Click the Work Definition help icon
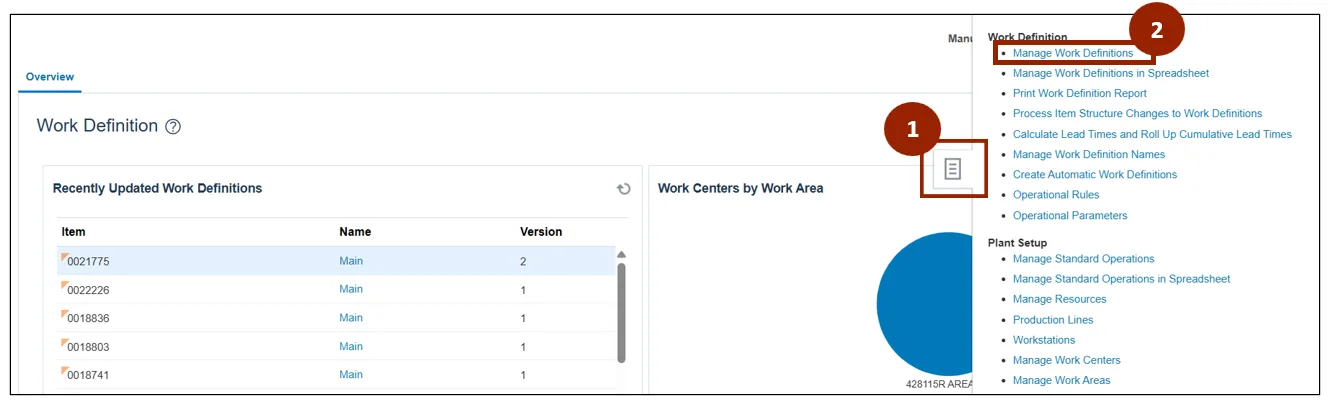Screen dimensions: 1328x404 coord(173,127)
